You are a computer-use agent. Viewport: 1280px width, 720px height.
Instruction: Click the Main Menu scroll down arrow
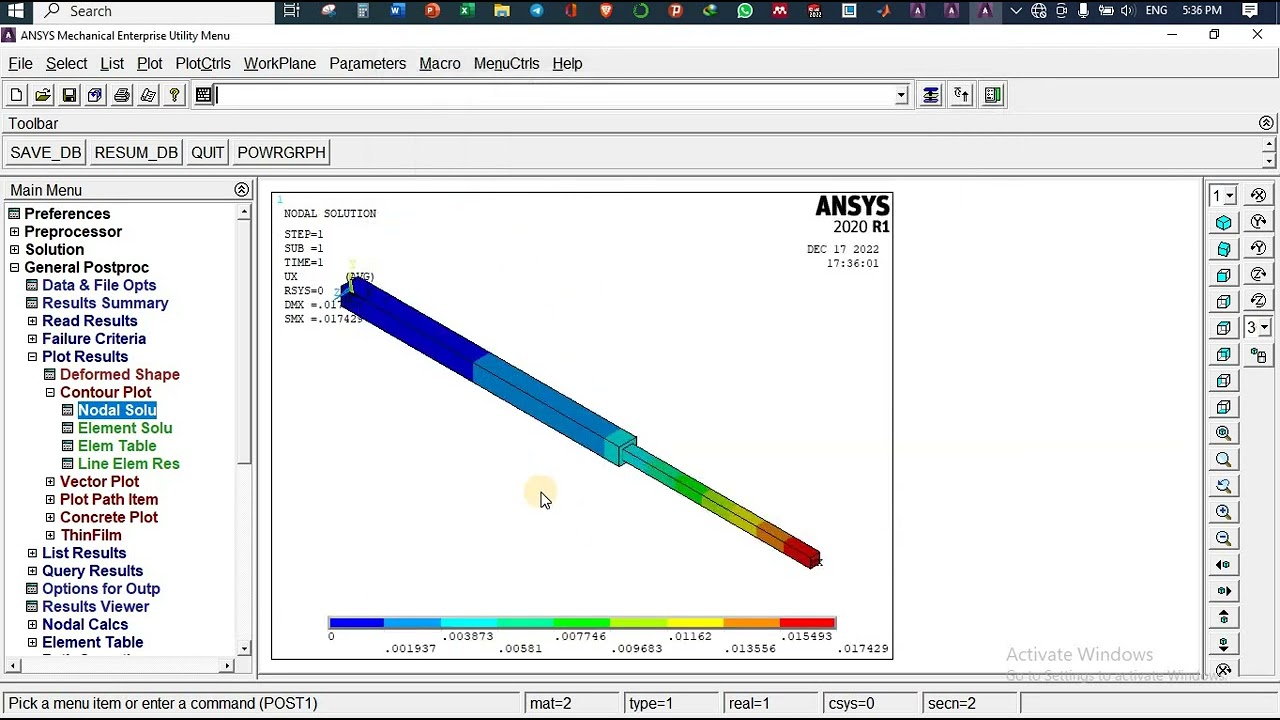tap(244, 649)
